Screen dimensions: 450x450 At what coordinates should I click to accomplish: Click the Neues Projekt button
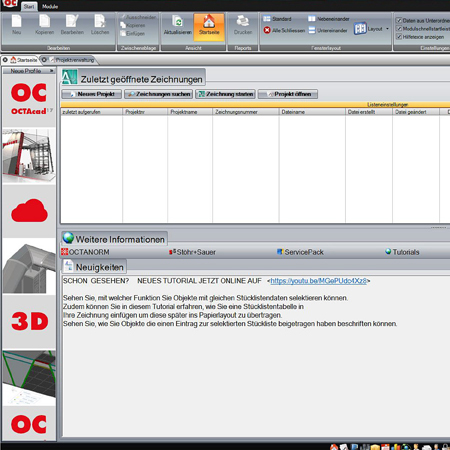(x=91, y=94)
